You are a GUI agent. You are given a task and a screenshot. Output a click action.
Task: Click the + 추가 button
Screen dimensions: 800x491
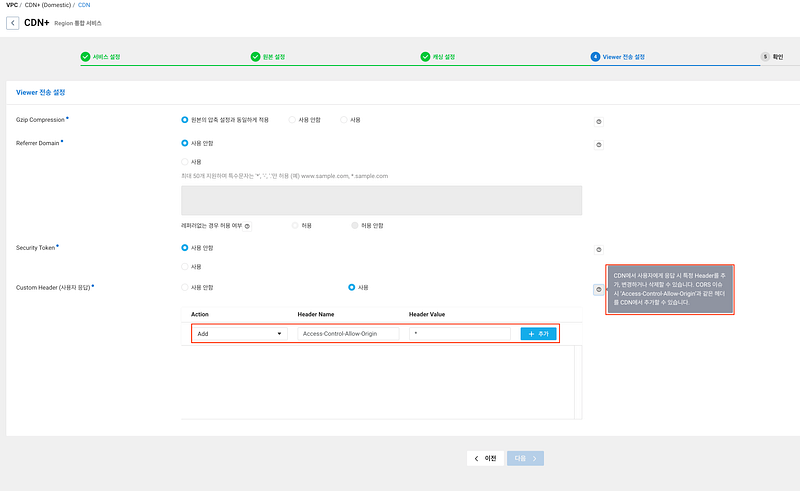pyautogui.click(x=538, y=334)
